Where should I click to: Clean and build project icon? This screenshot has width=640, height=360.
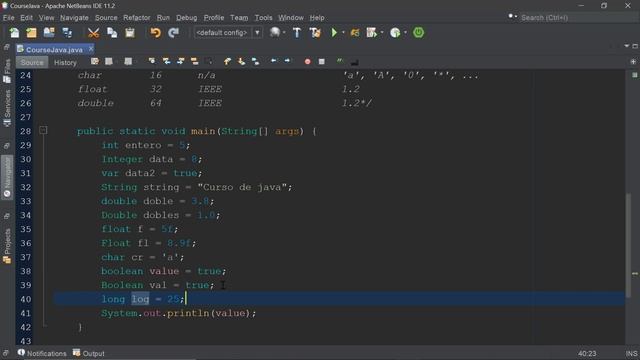pos(315,33)
